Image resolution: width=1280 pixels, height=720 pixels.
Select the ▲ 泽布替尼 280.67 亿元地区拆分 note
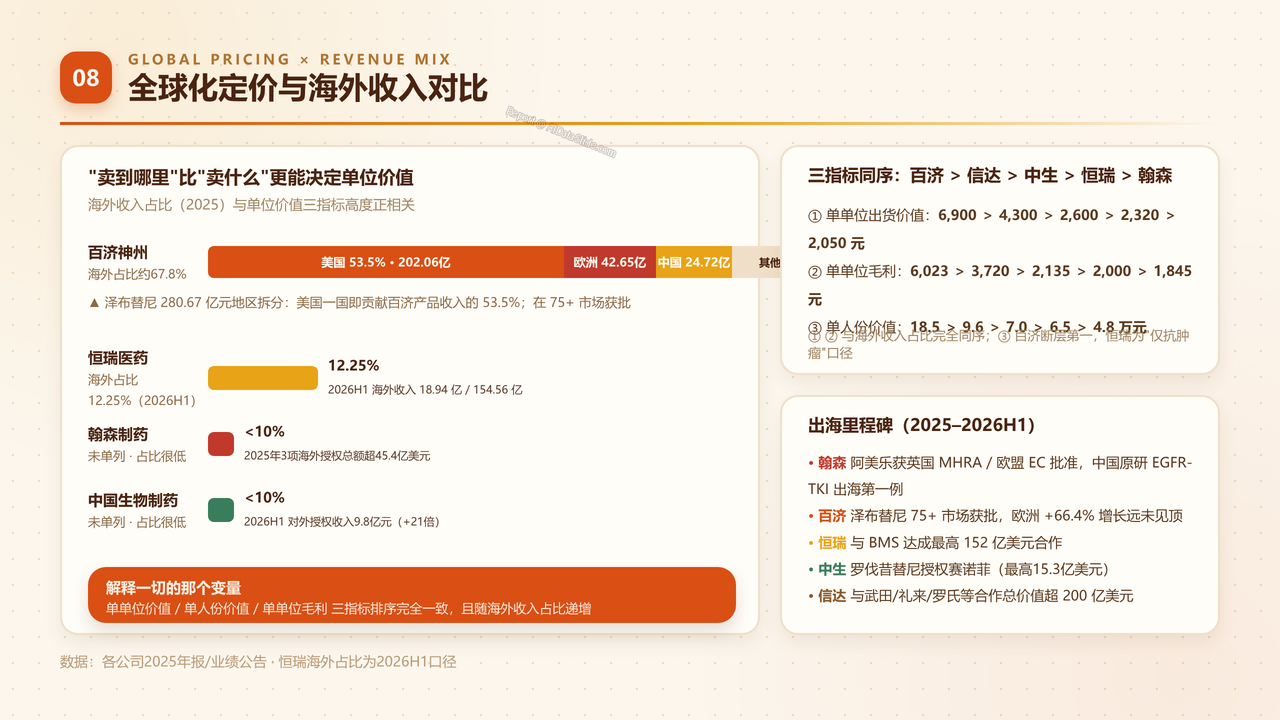(360, 302)
